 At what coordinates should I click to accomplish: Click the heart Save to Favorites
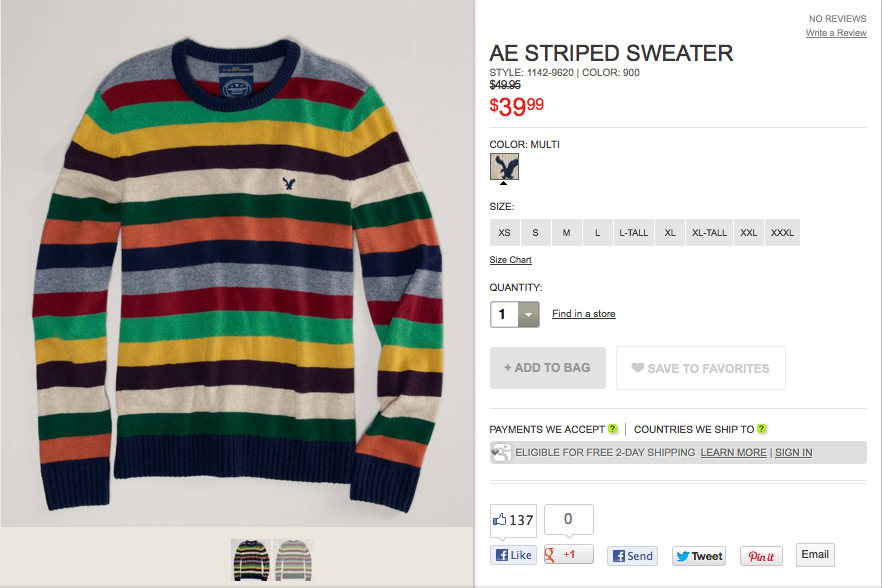[x=701, y=368]
